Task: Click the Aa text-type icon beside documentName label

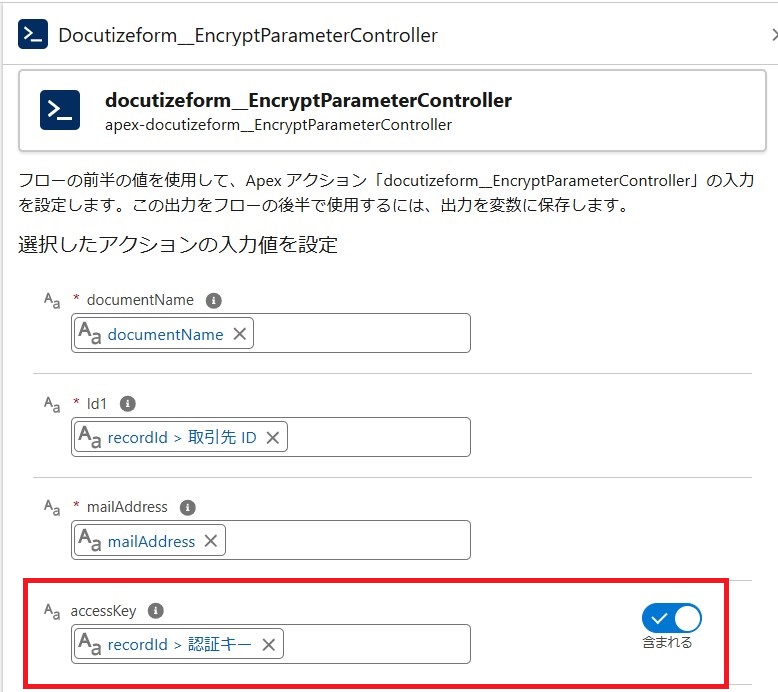Action: coord(52,300)
